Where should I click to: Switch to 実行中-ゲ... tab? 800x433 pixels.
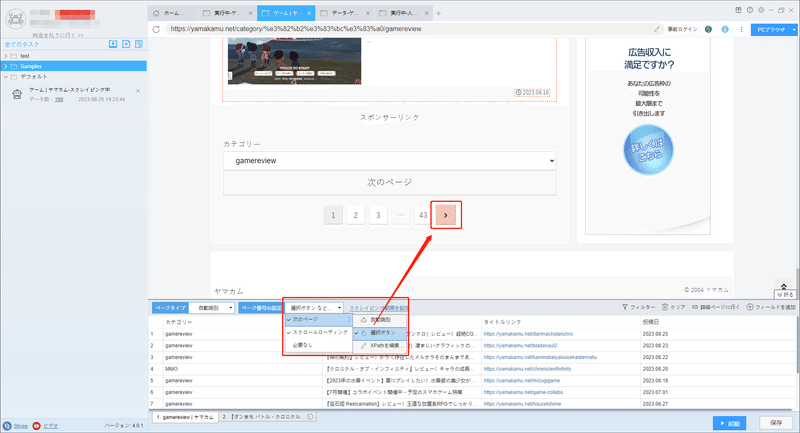(x=227, y=13)
